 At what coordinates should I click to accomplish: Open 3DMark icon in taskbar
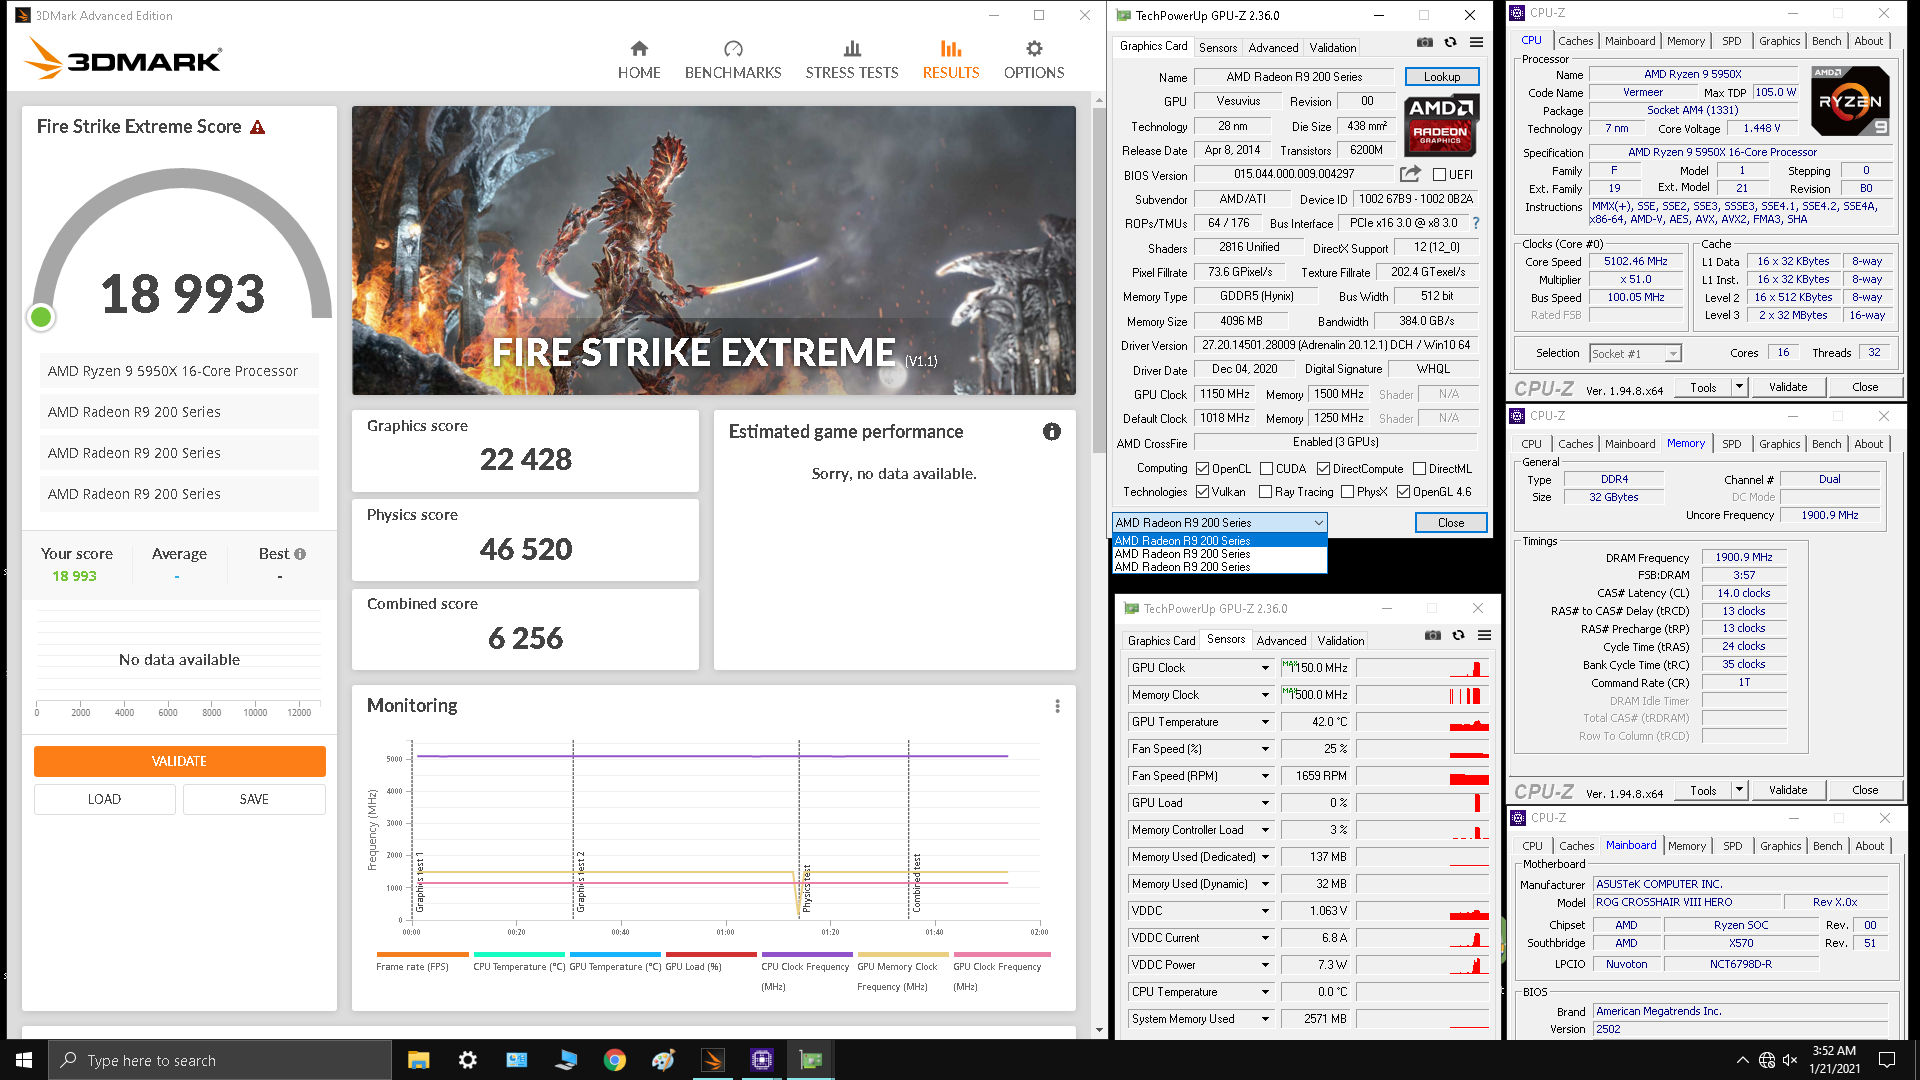(x=712, y=1060)
